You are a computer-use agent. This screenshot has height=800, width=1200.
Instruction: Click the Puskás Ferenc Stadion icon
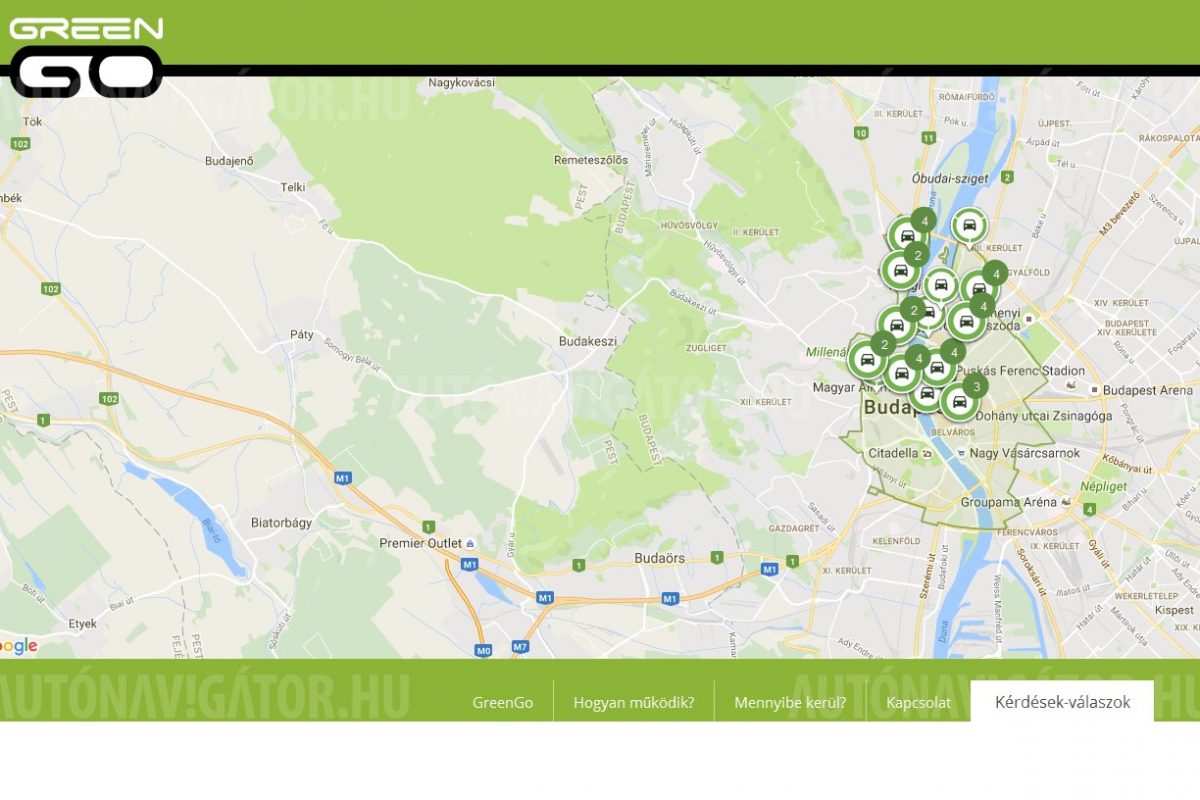tap(1071, 385)
